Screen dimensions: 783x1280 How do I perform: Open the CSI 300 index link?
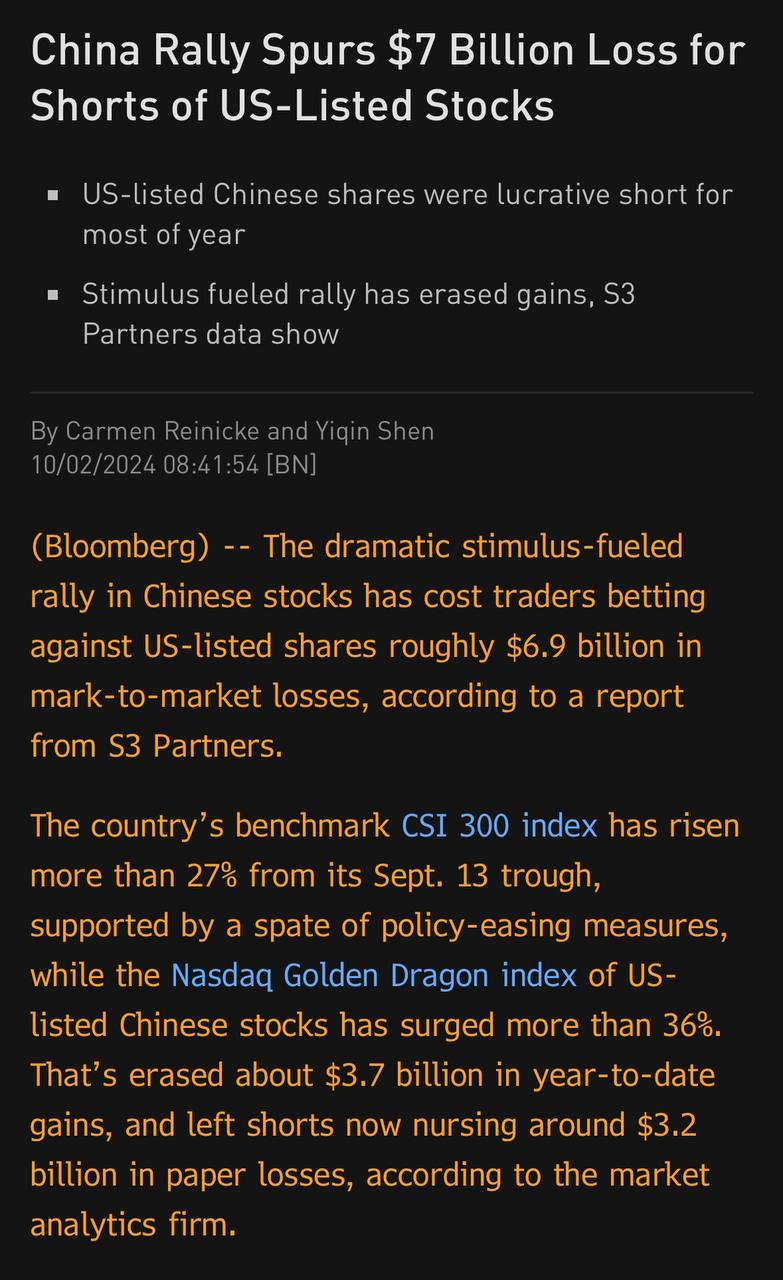tap(498, 826)
